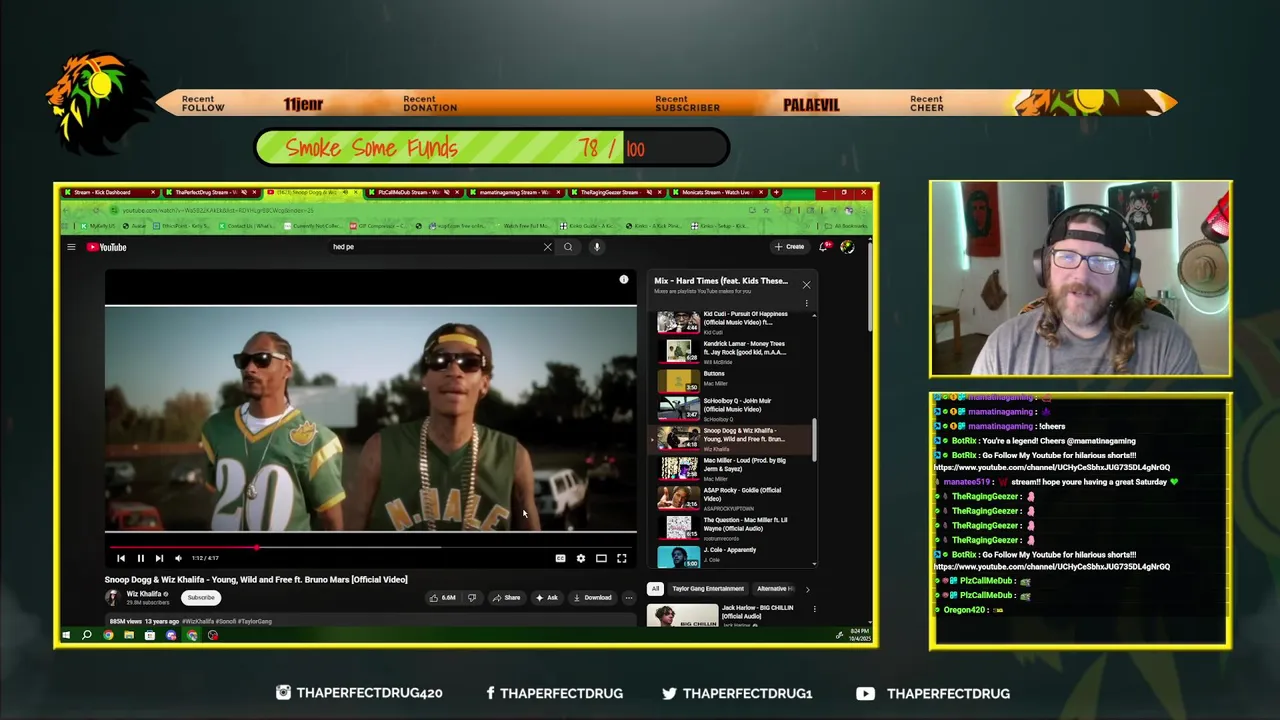The height and width of the screenshot is (720, 1280).
Task: Focus the YouTube search field containing hed pe
Action: pos(435,247)
